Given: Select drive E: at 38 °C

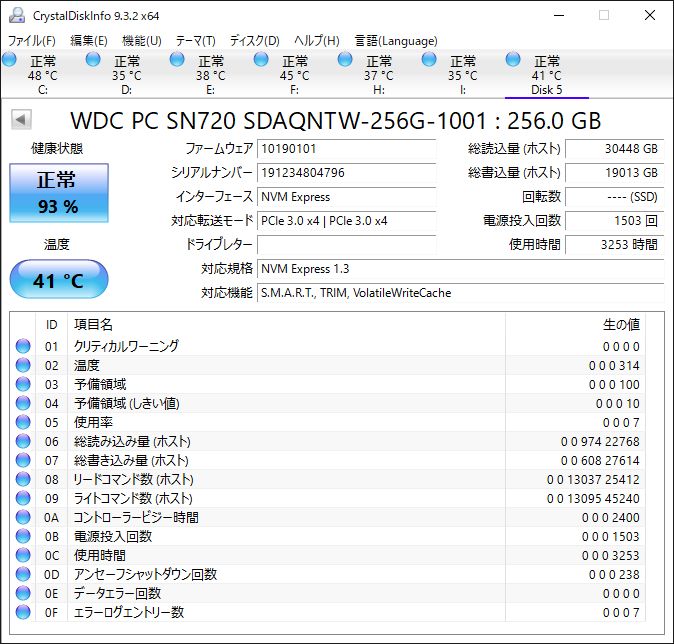Looking at the screenshot, I should [x=211, y=75].
